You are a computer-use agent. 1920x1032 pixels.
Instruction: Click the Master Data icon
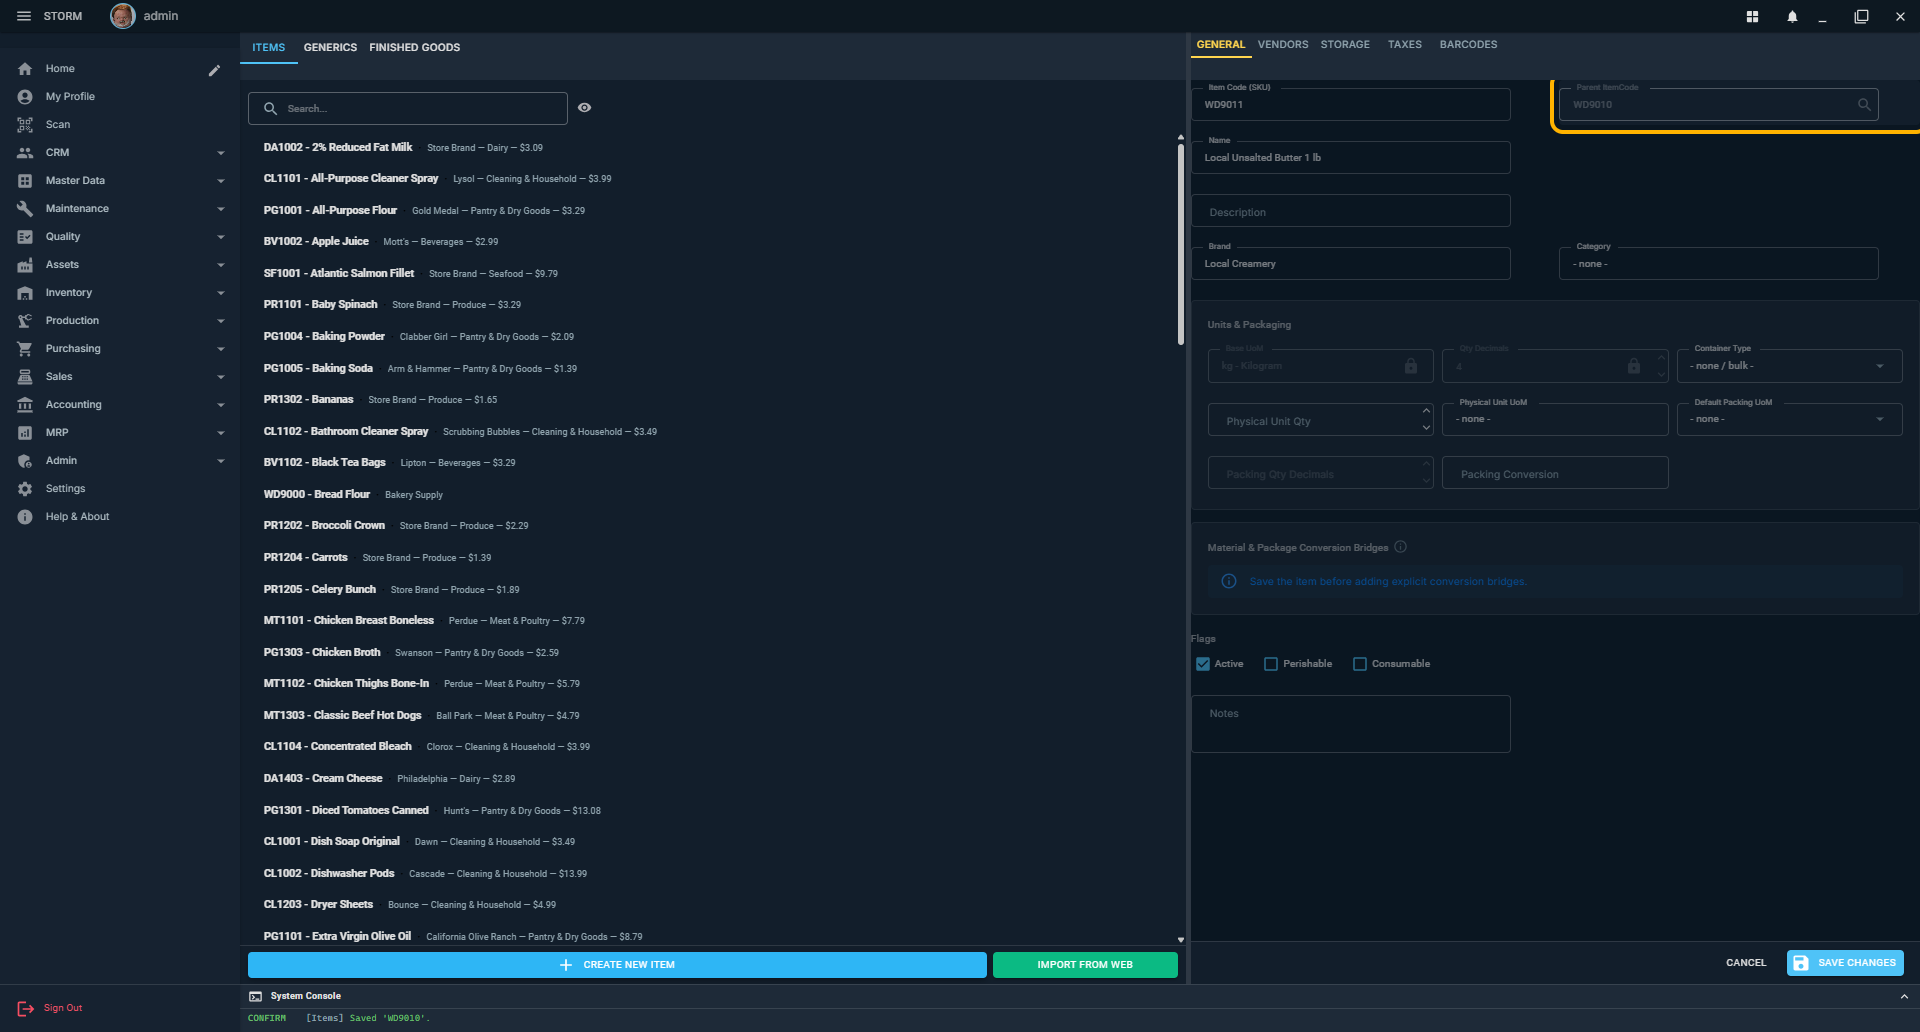[25, 181]
